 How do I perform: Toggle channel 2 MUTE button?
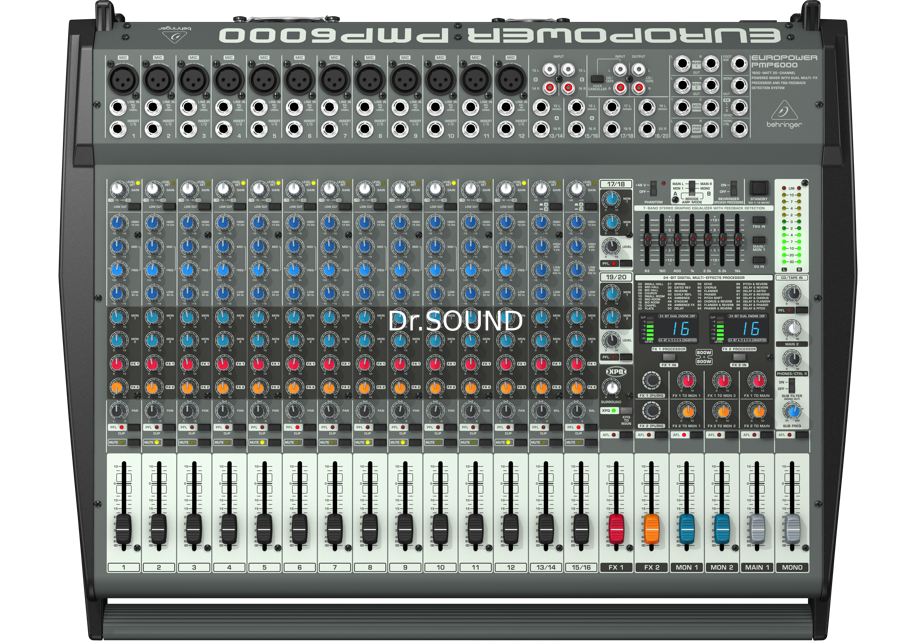169,442
